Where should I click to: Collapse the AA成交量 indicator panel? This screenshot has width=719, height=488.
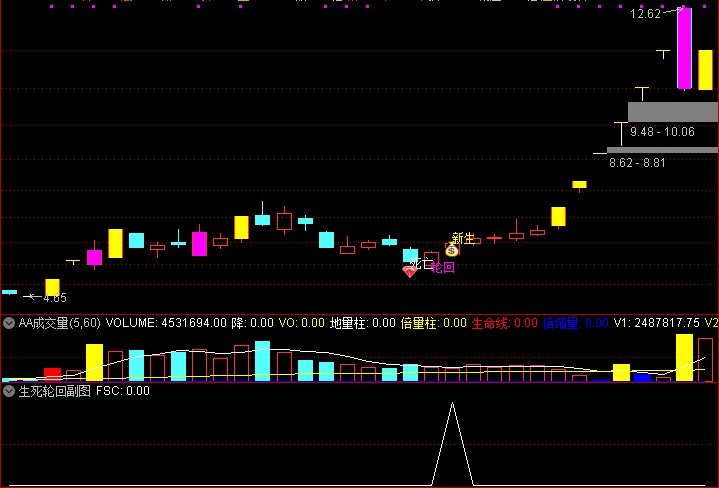pos(9,323)
